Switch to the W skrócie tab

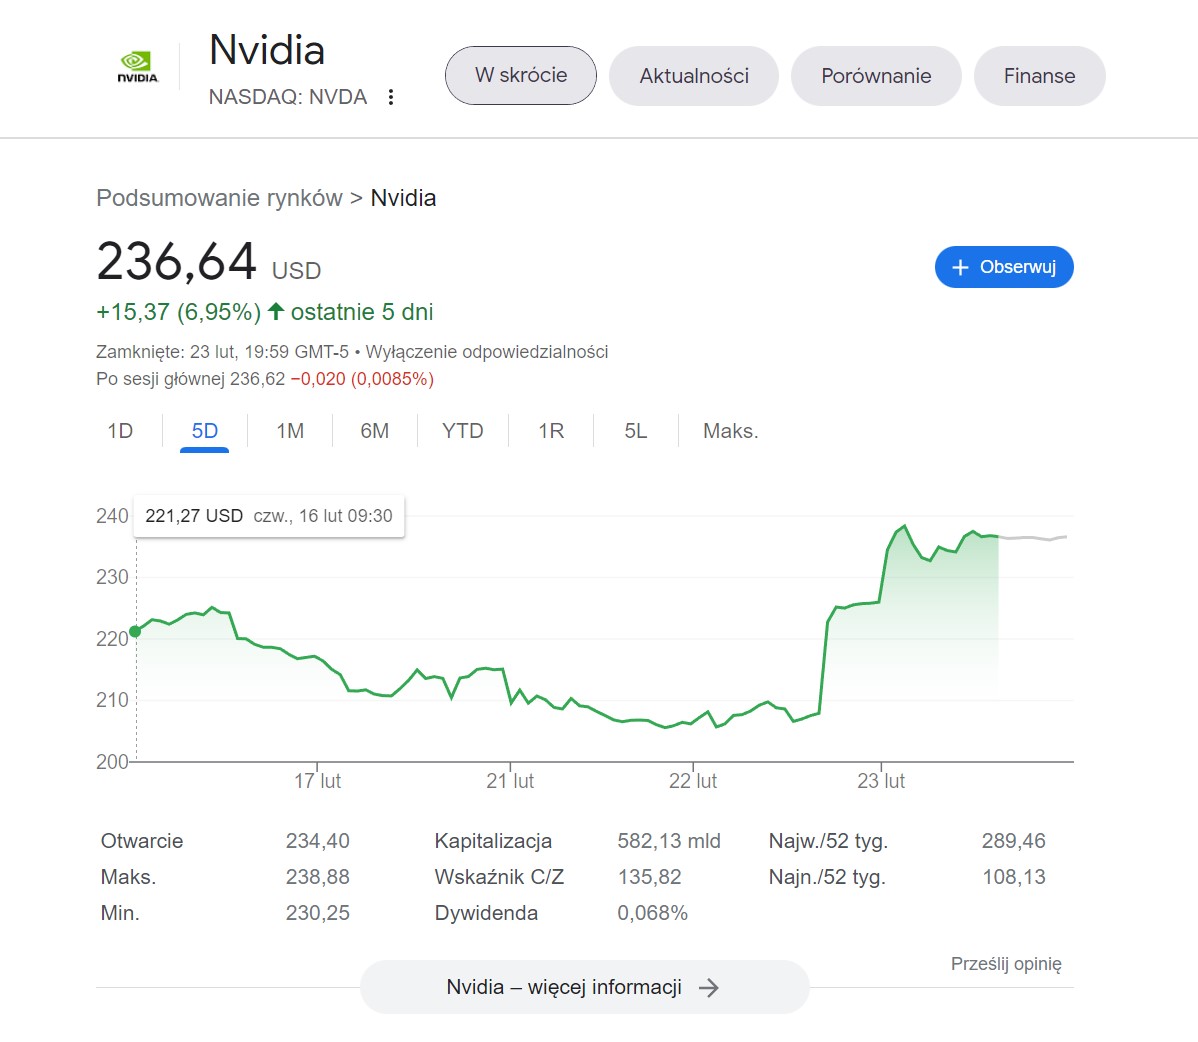[x=521, y=75]
